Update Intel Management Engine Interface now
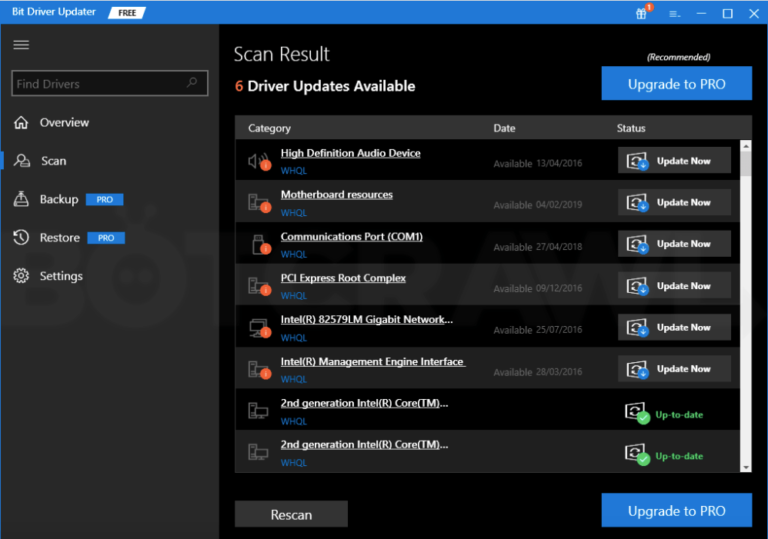The image size is (768, 539). [674, 368]
